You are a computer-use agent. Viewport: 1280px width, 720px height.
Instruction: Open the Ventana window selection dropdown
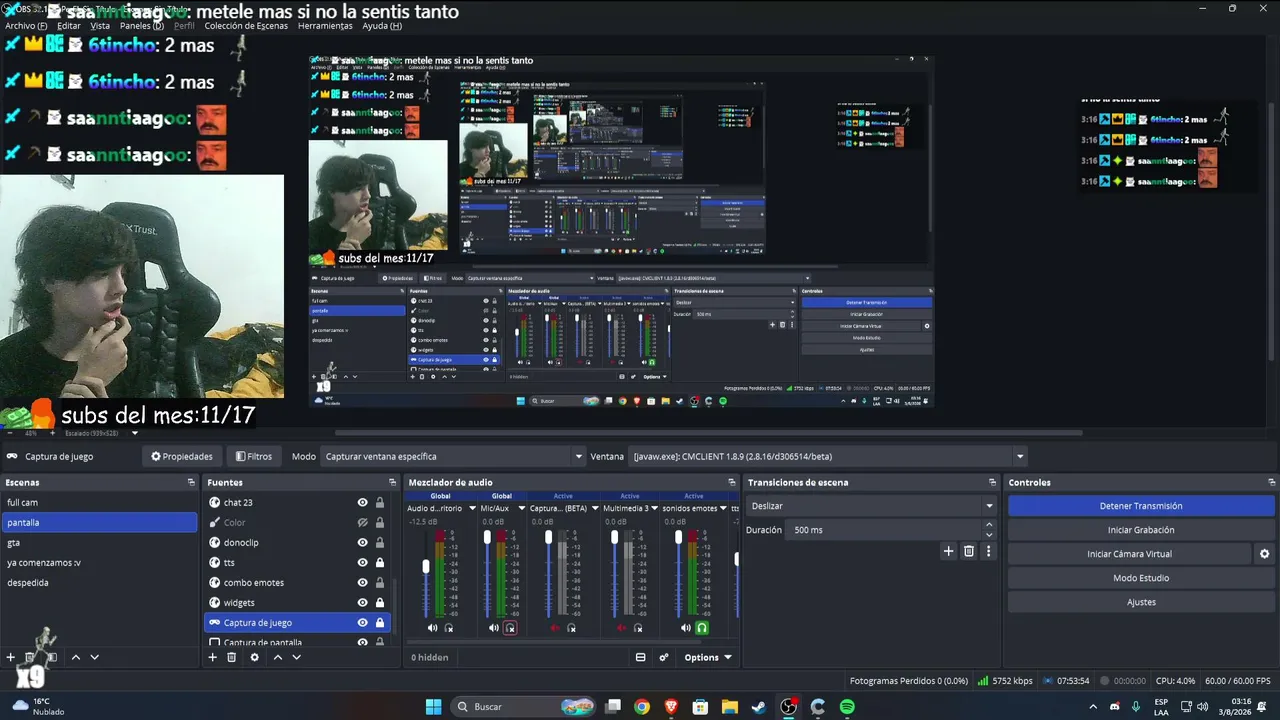tap(828, 456)
